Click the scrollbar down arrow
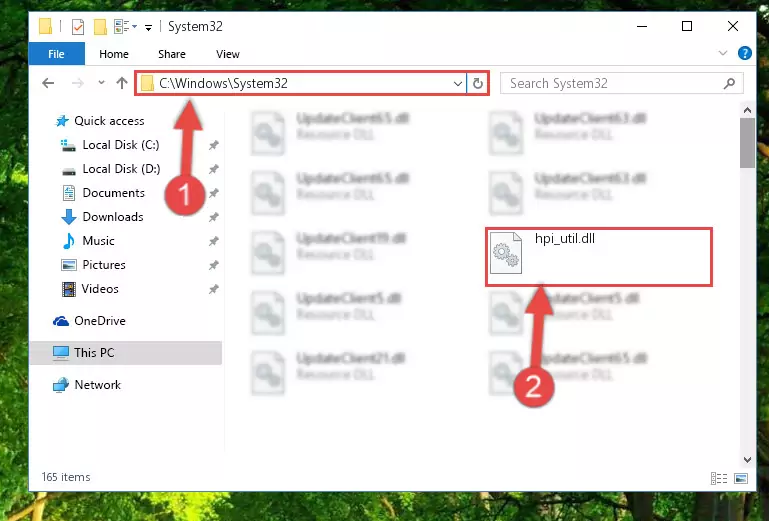 (x=747, y=460)
